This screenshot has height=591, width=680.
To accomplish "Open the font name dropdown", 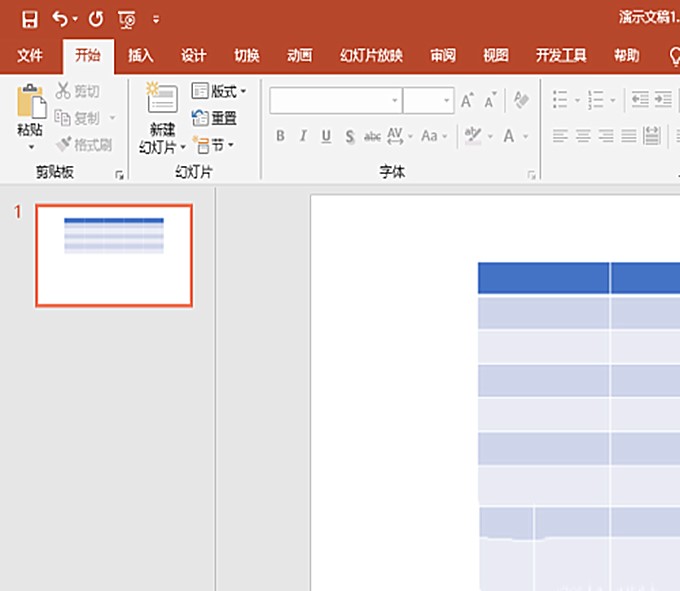I will 395,101.
